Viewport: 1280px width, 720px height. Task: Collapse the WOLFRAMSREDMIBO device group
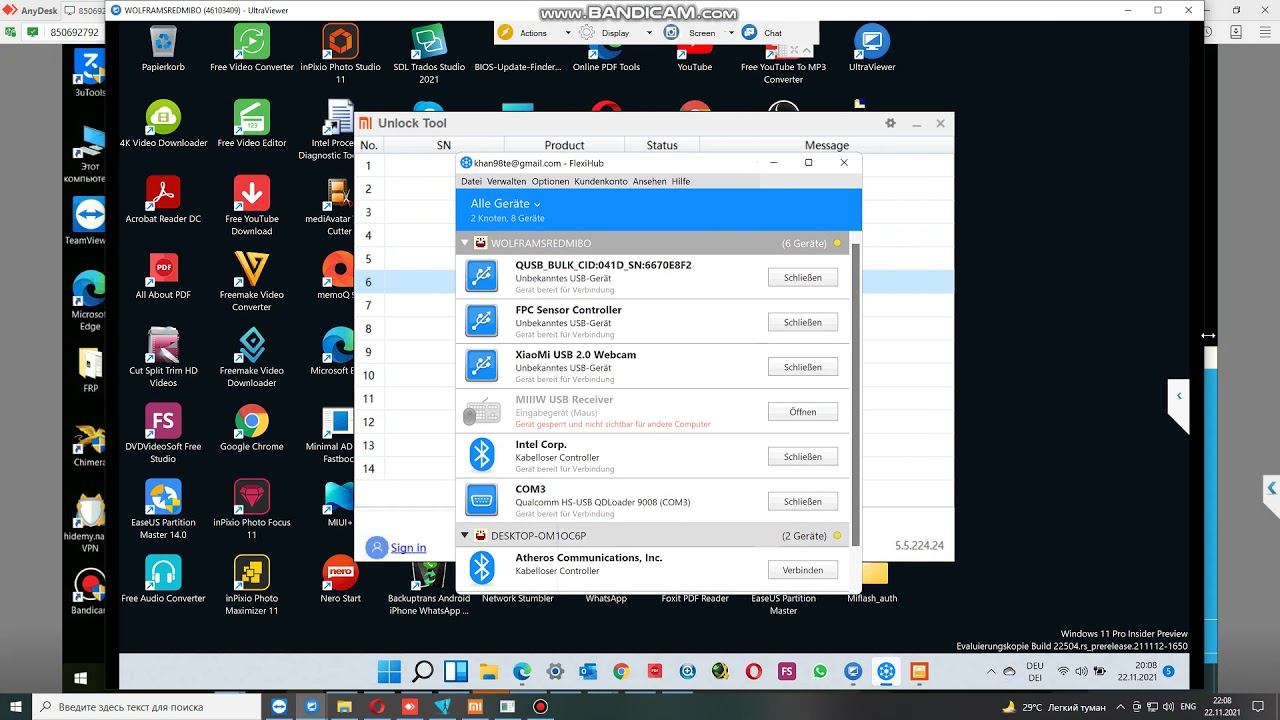[464, 243]
